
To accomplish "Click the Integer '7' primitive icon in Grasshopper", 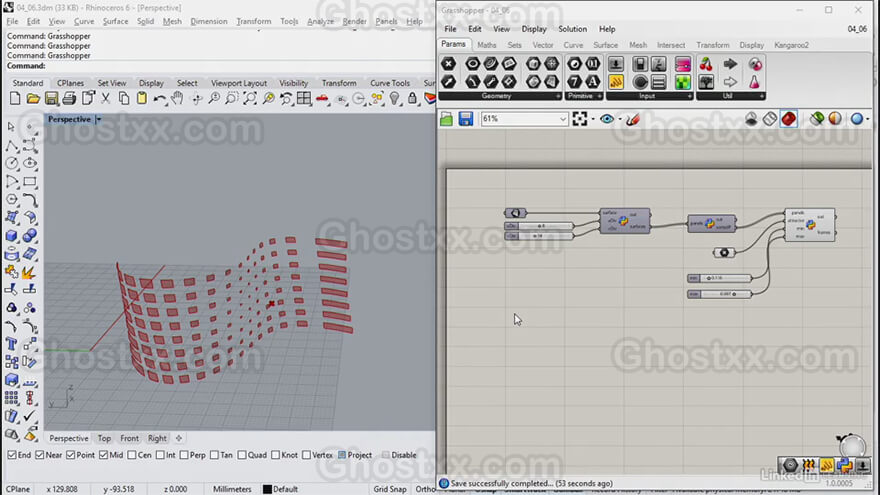I will click(x=574, y=82).
